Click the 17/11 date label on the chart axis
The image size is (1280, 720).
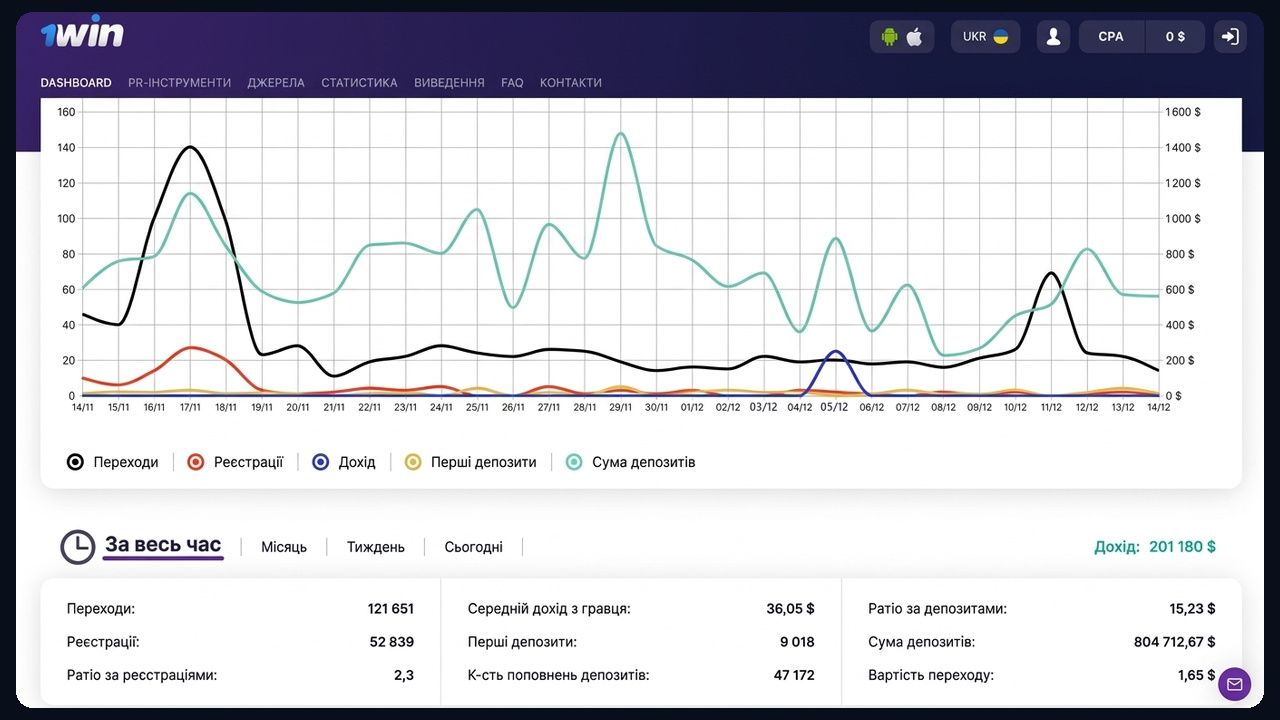click(191, 407)
